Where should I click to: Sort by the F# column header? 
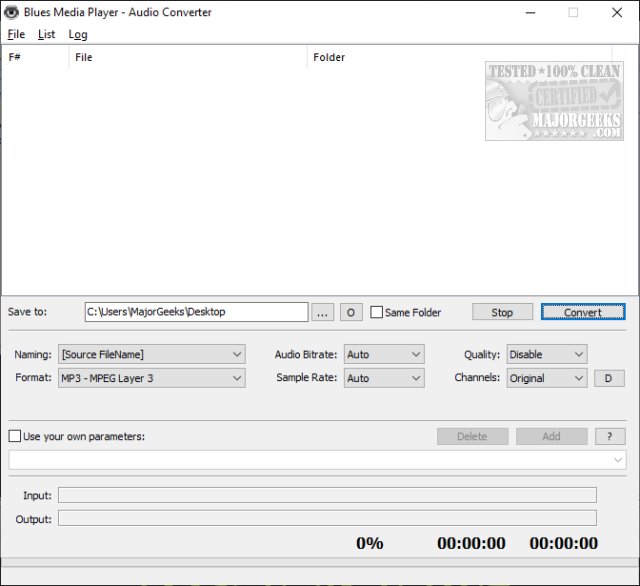[36, 57]
